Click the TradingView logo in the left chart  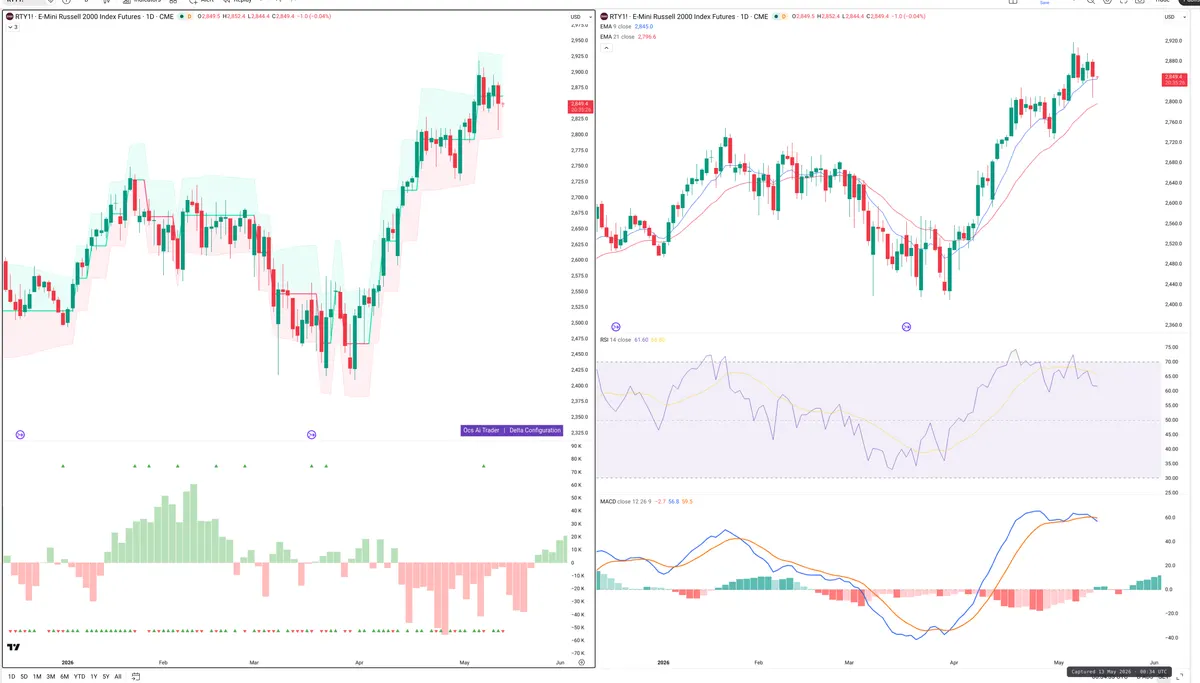pos(13,649)
